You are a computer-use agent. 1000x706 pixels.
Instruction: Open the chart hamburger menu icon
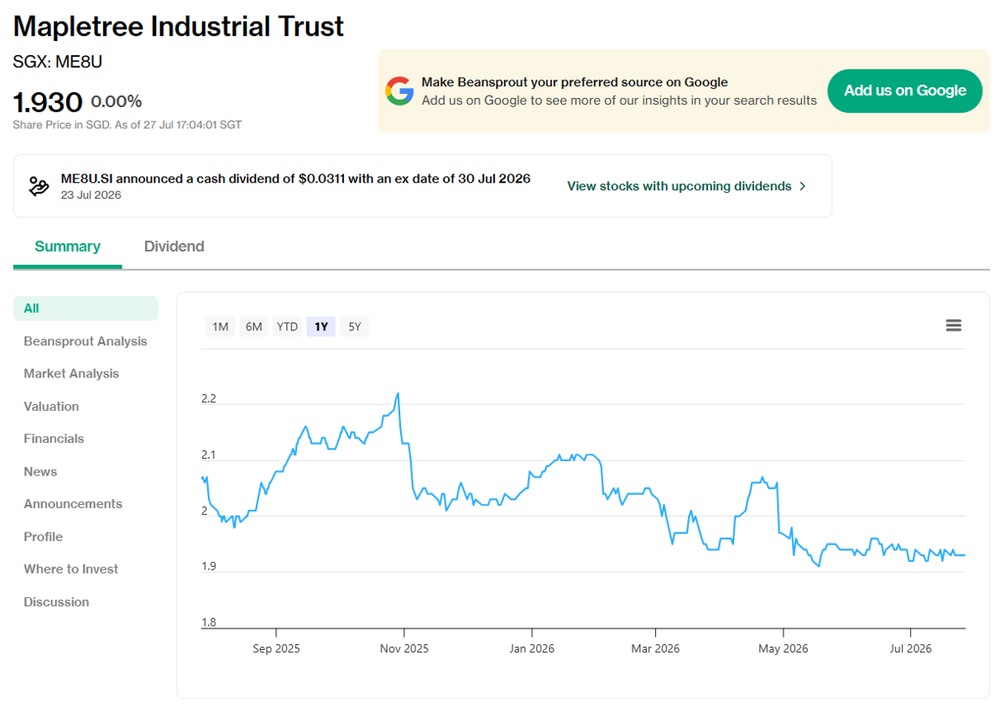click(x=953, y=326)
